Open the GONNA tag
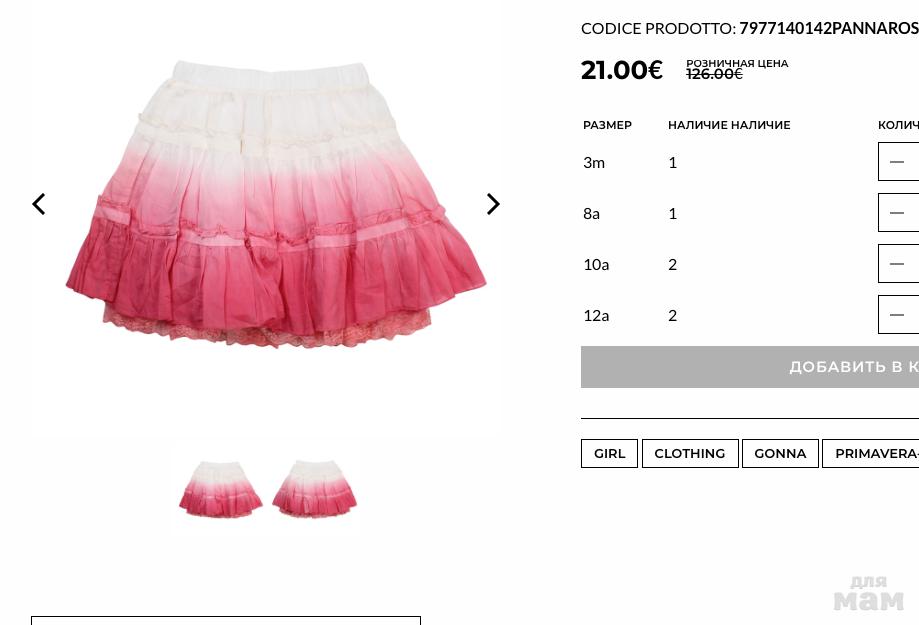The image size is (919, 625). pos(780,454)
